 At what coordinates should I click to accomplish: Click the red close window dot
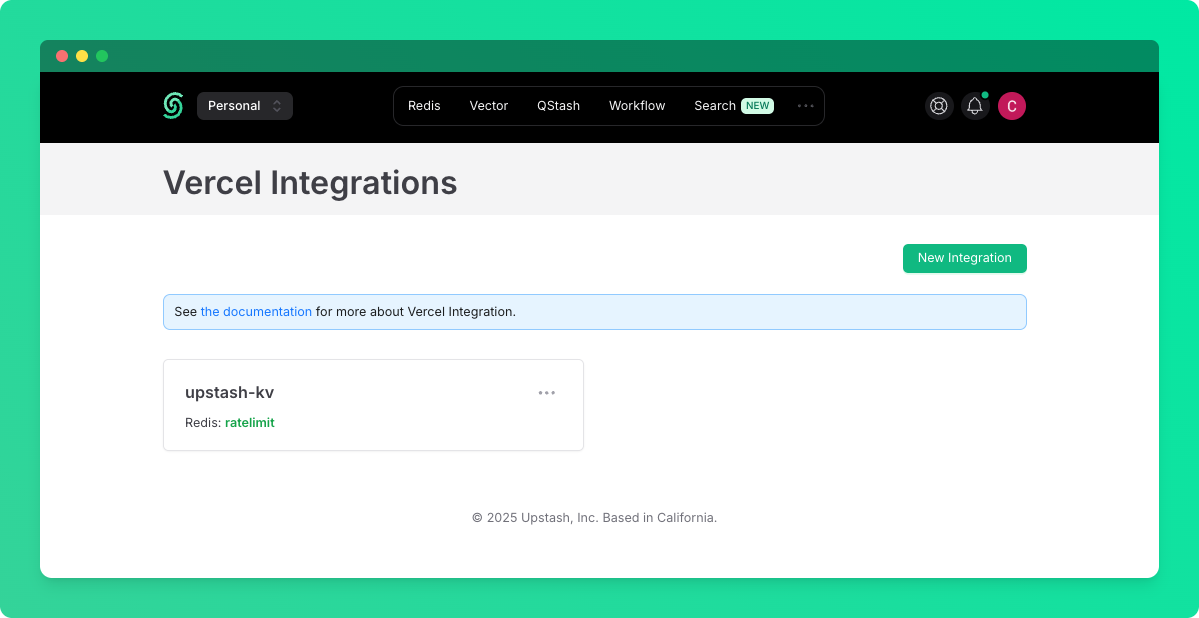[62, 56]
